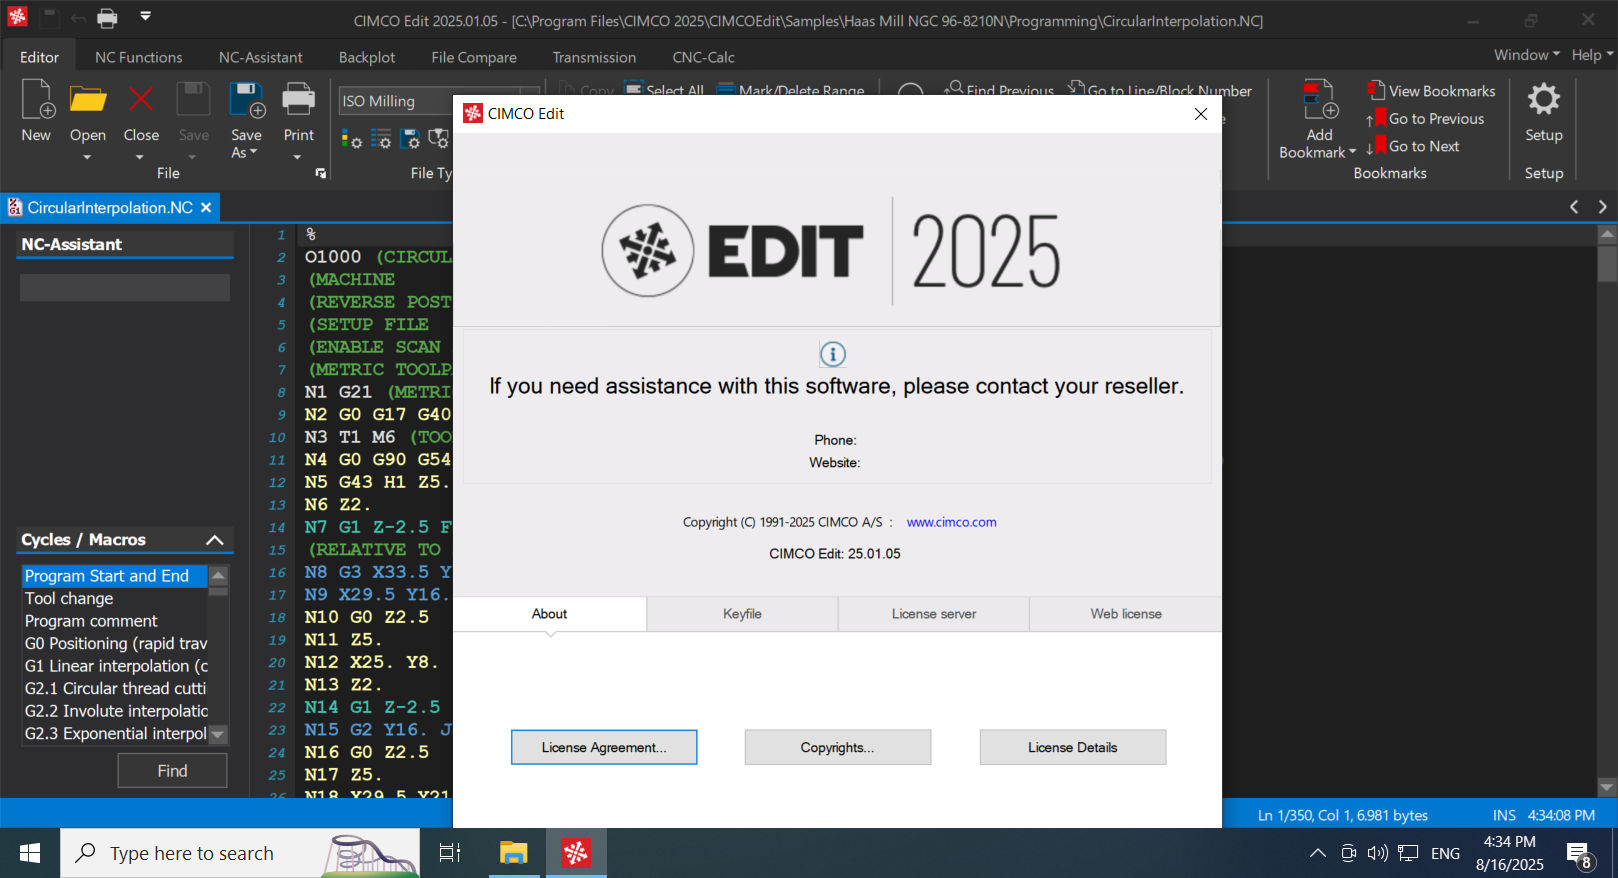Open Windows Start menu
The image size is (1618, 878).
click(30, 853)
